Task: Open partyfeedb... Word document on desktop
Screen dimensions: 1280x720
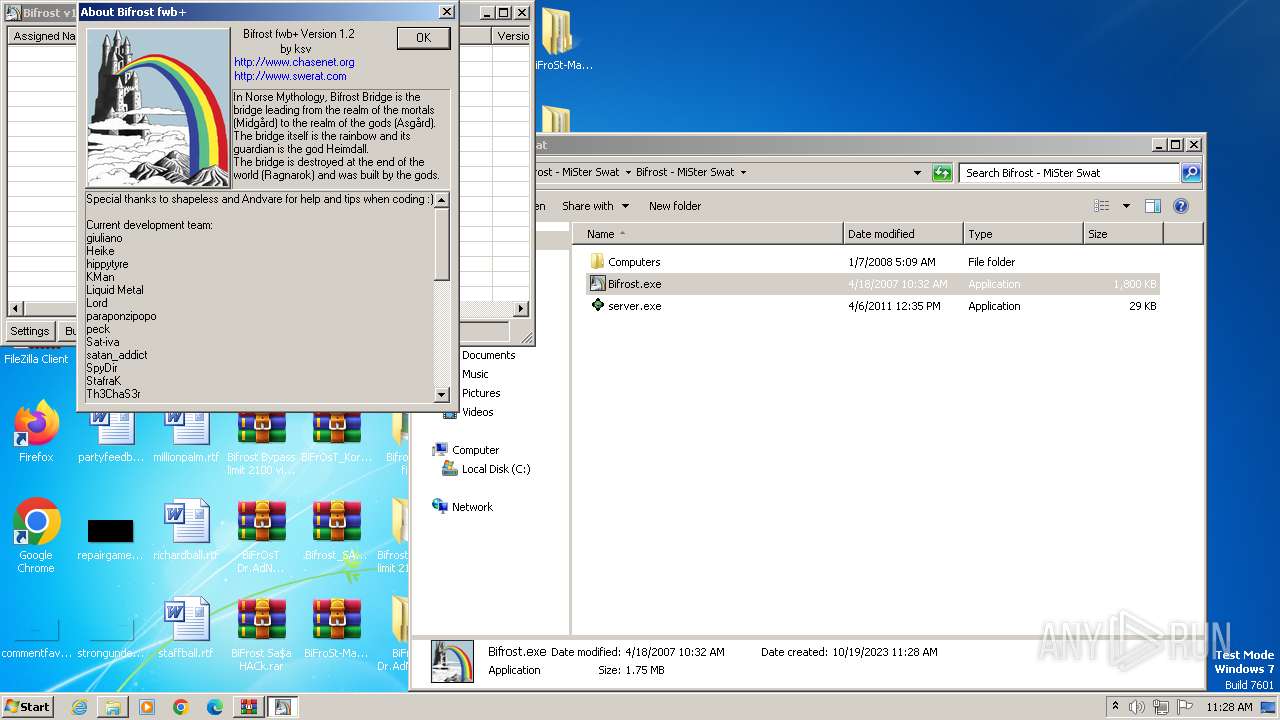Action: click(x=110, y=432)
